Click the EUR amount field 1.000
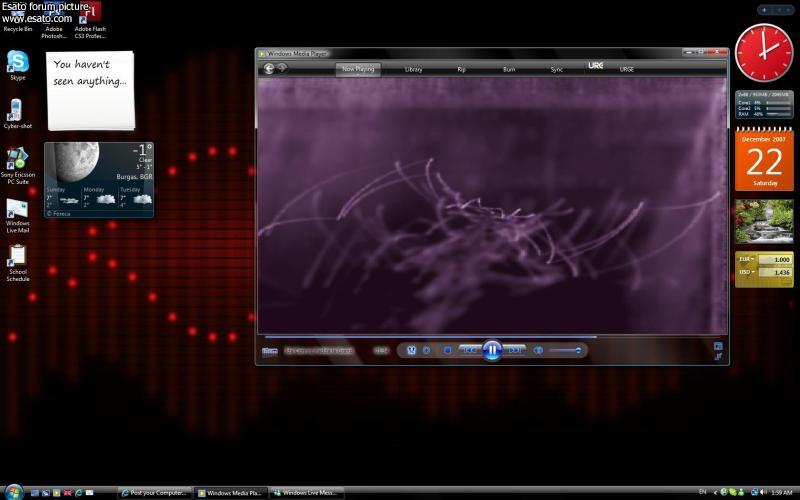Image resolution: width=800 pixels, height=500 pixels. coord(774,260)
